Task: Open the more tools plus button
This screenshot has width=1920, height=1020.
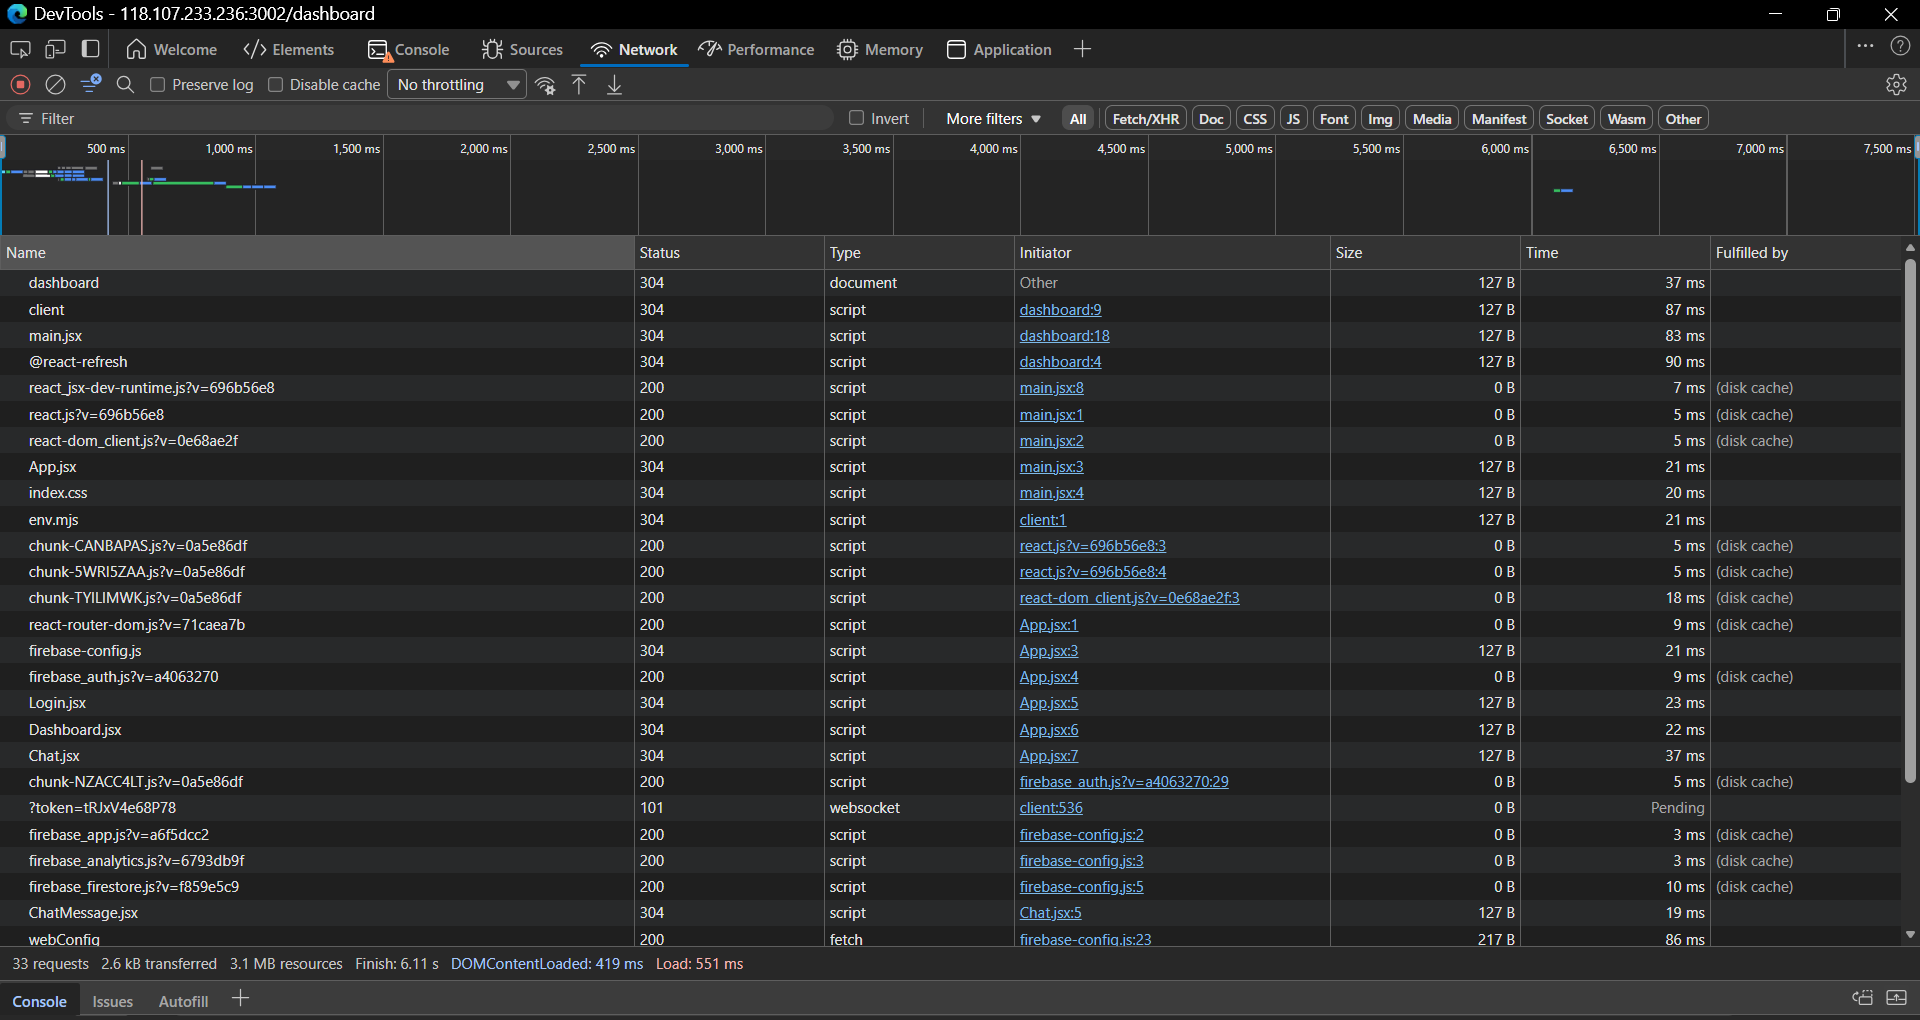Action: pos(1082,49)
